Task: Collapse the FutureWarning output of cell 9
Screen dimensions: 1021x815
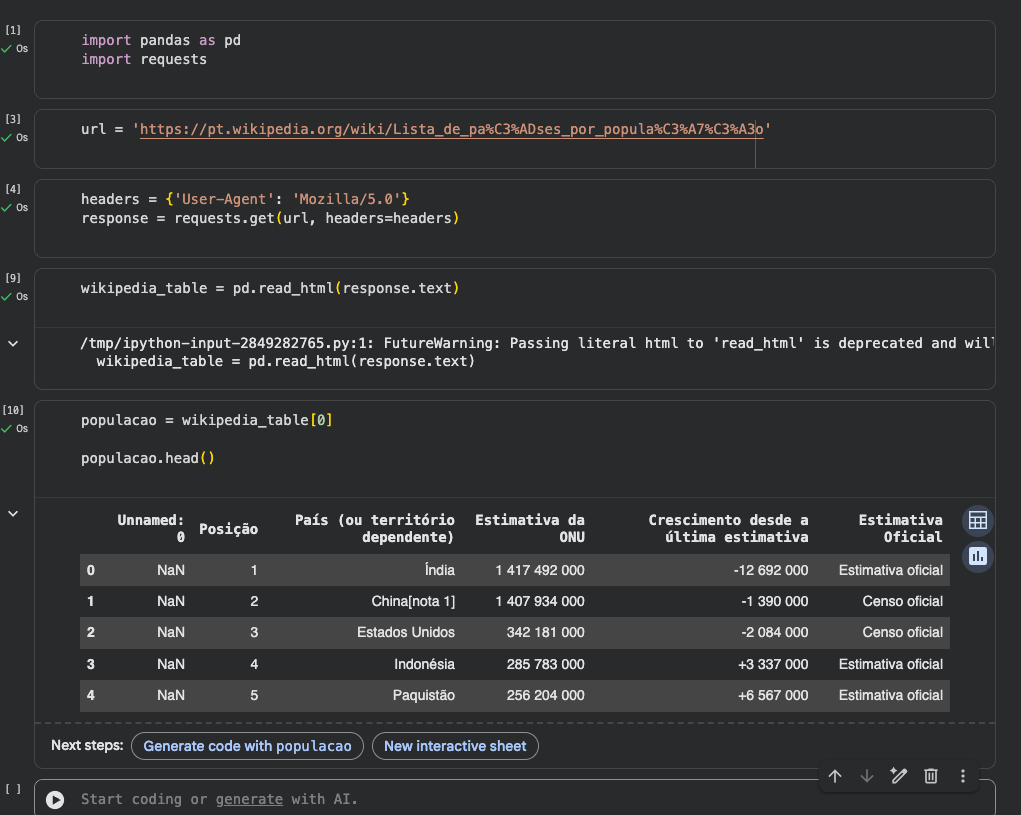Action: [x=13, y=343]
